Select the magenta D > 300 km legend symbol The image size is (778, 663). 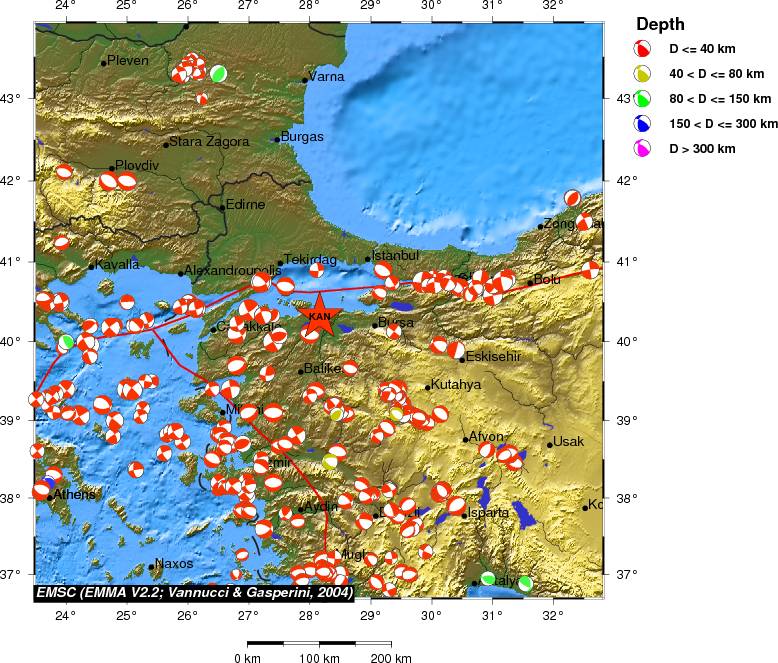644,149
